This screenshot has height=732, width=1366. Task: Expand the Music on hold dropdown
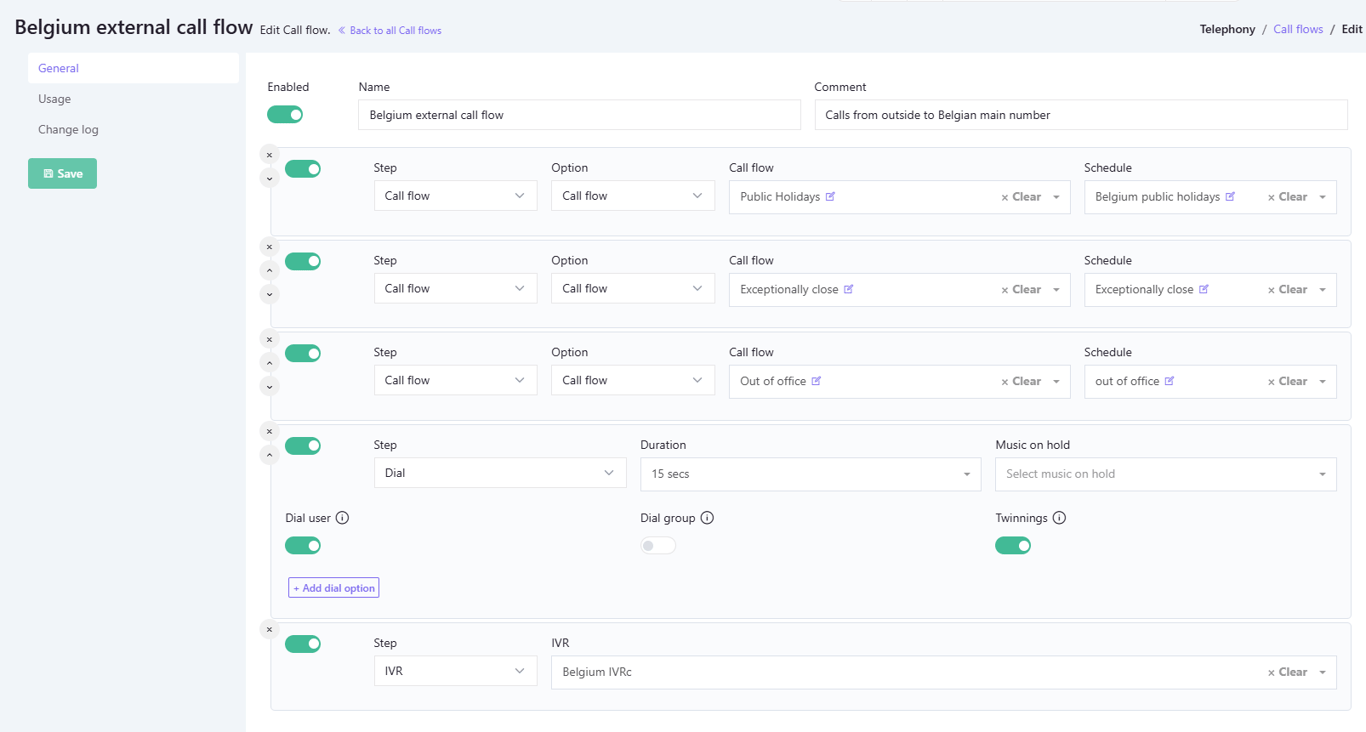(1165, 474)
